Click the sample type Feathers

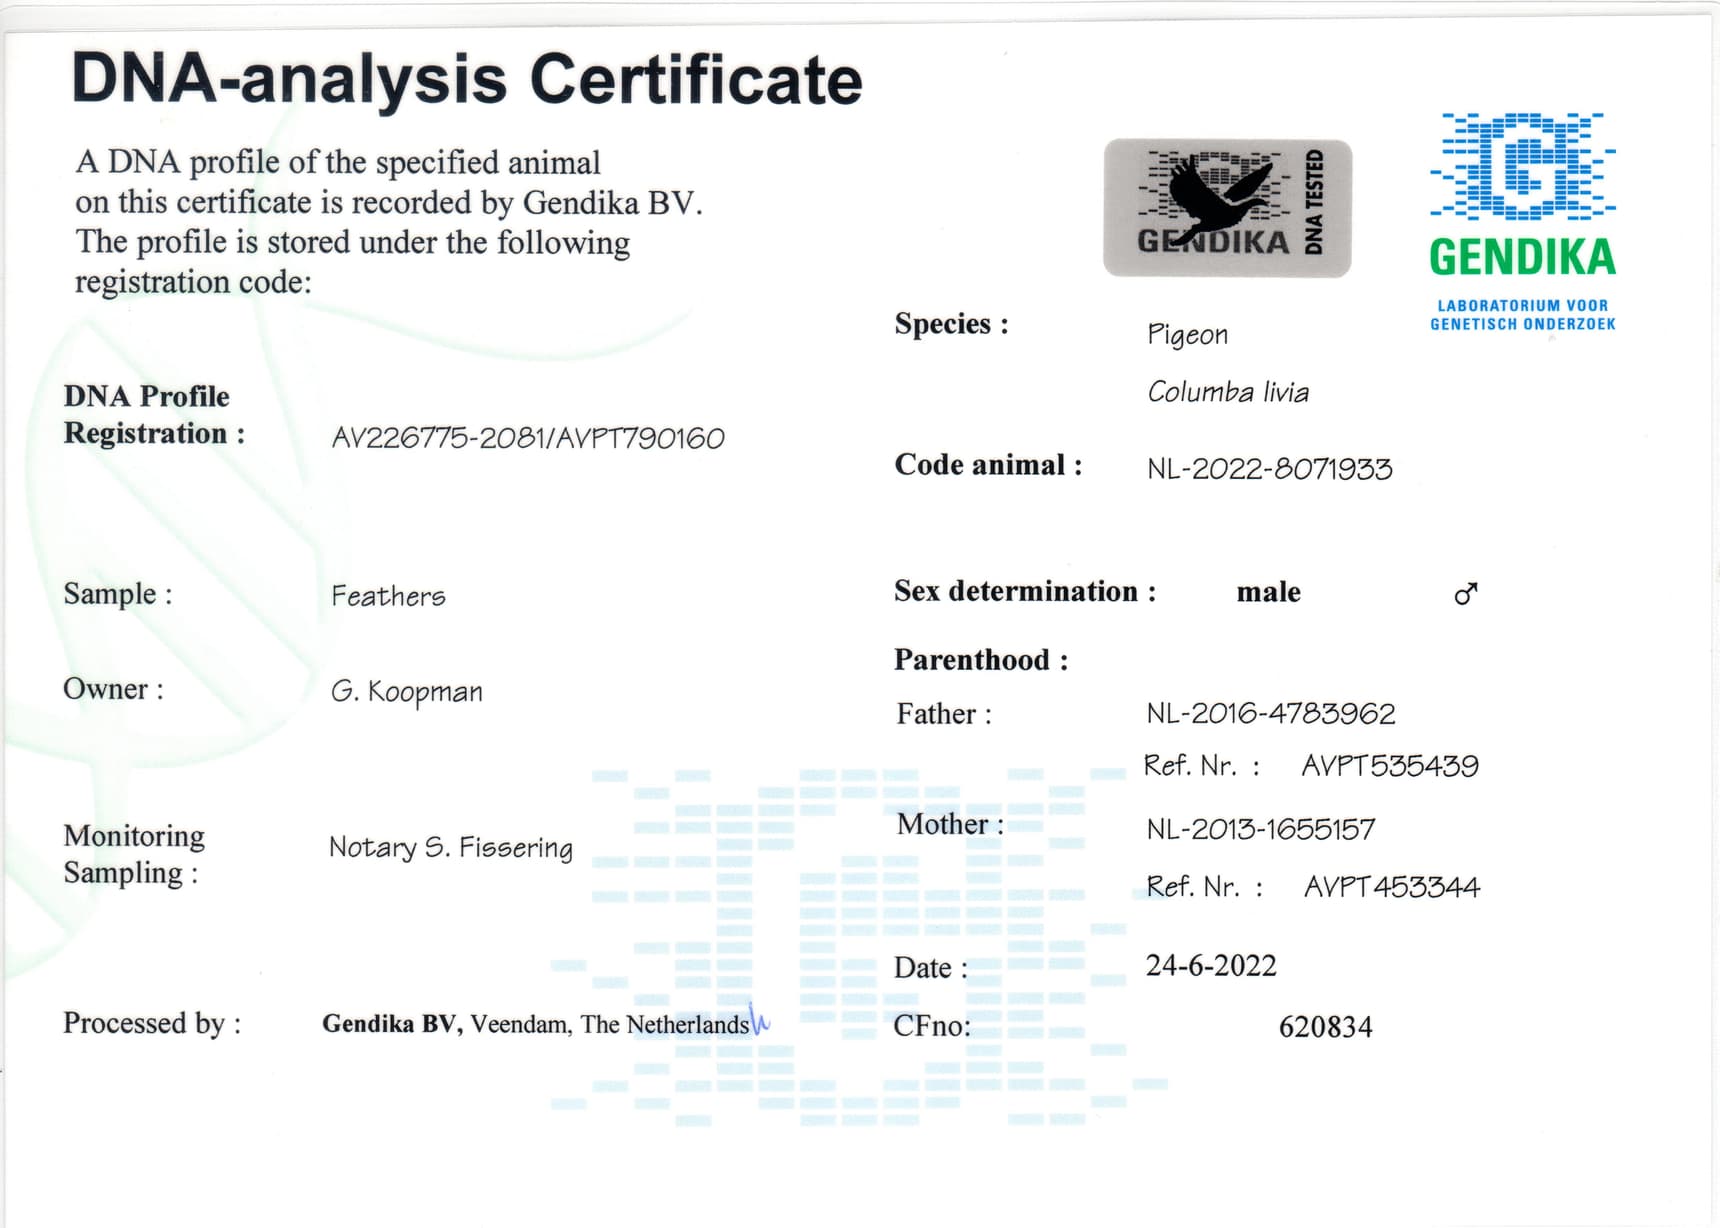[x=388, y=596]
